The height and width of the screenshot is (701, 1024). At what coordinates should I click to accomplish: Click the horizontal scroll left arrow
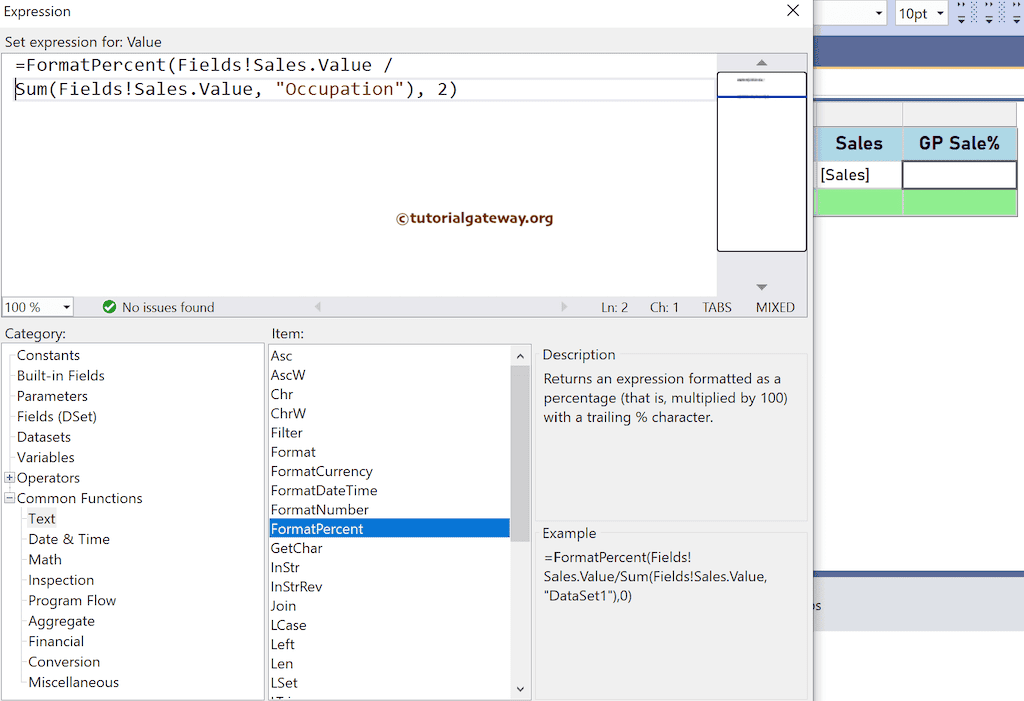click(318, 307)
